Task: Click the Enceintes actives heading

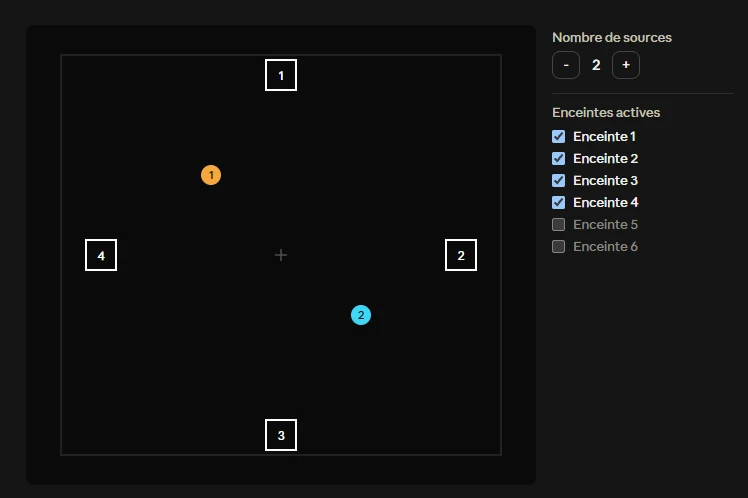Action: pos(606,112)
